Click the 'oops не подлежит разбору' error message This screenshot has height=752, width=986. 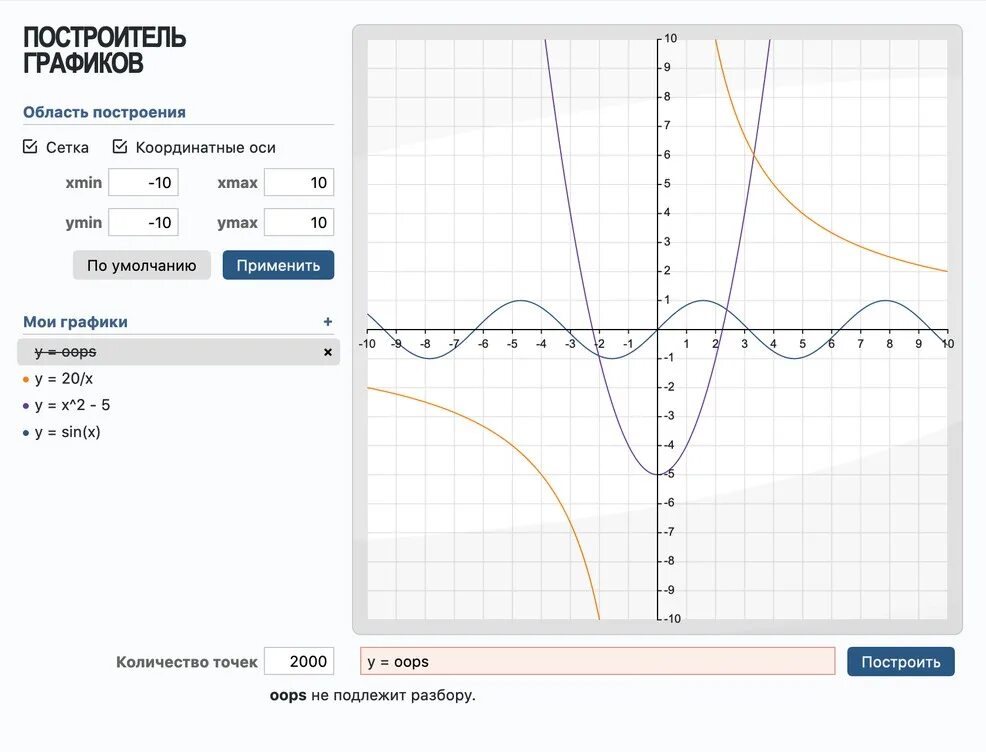(x=372, y=695)
